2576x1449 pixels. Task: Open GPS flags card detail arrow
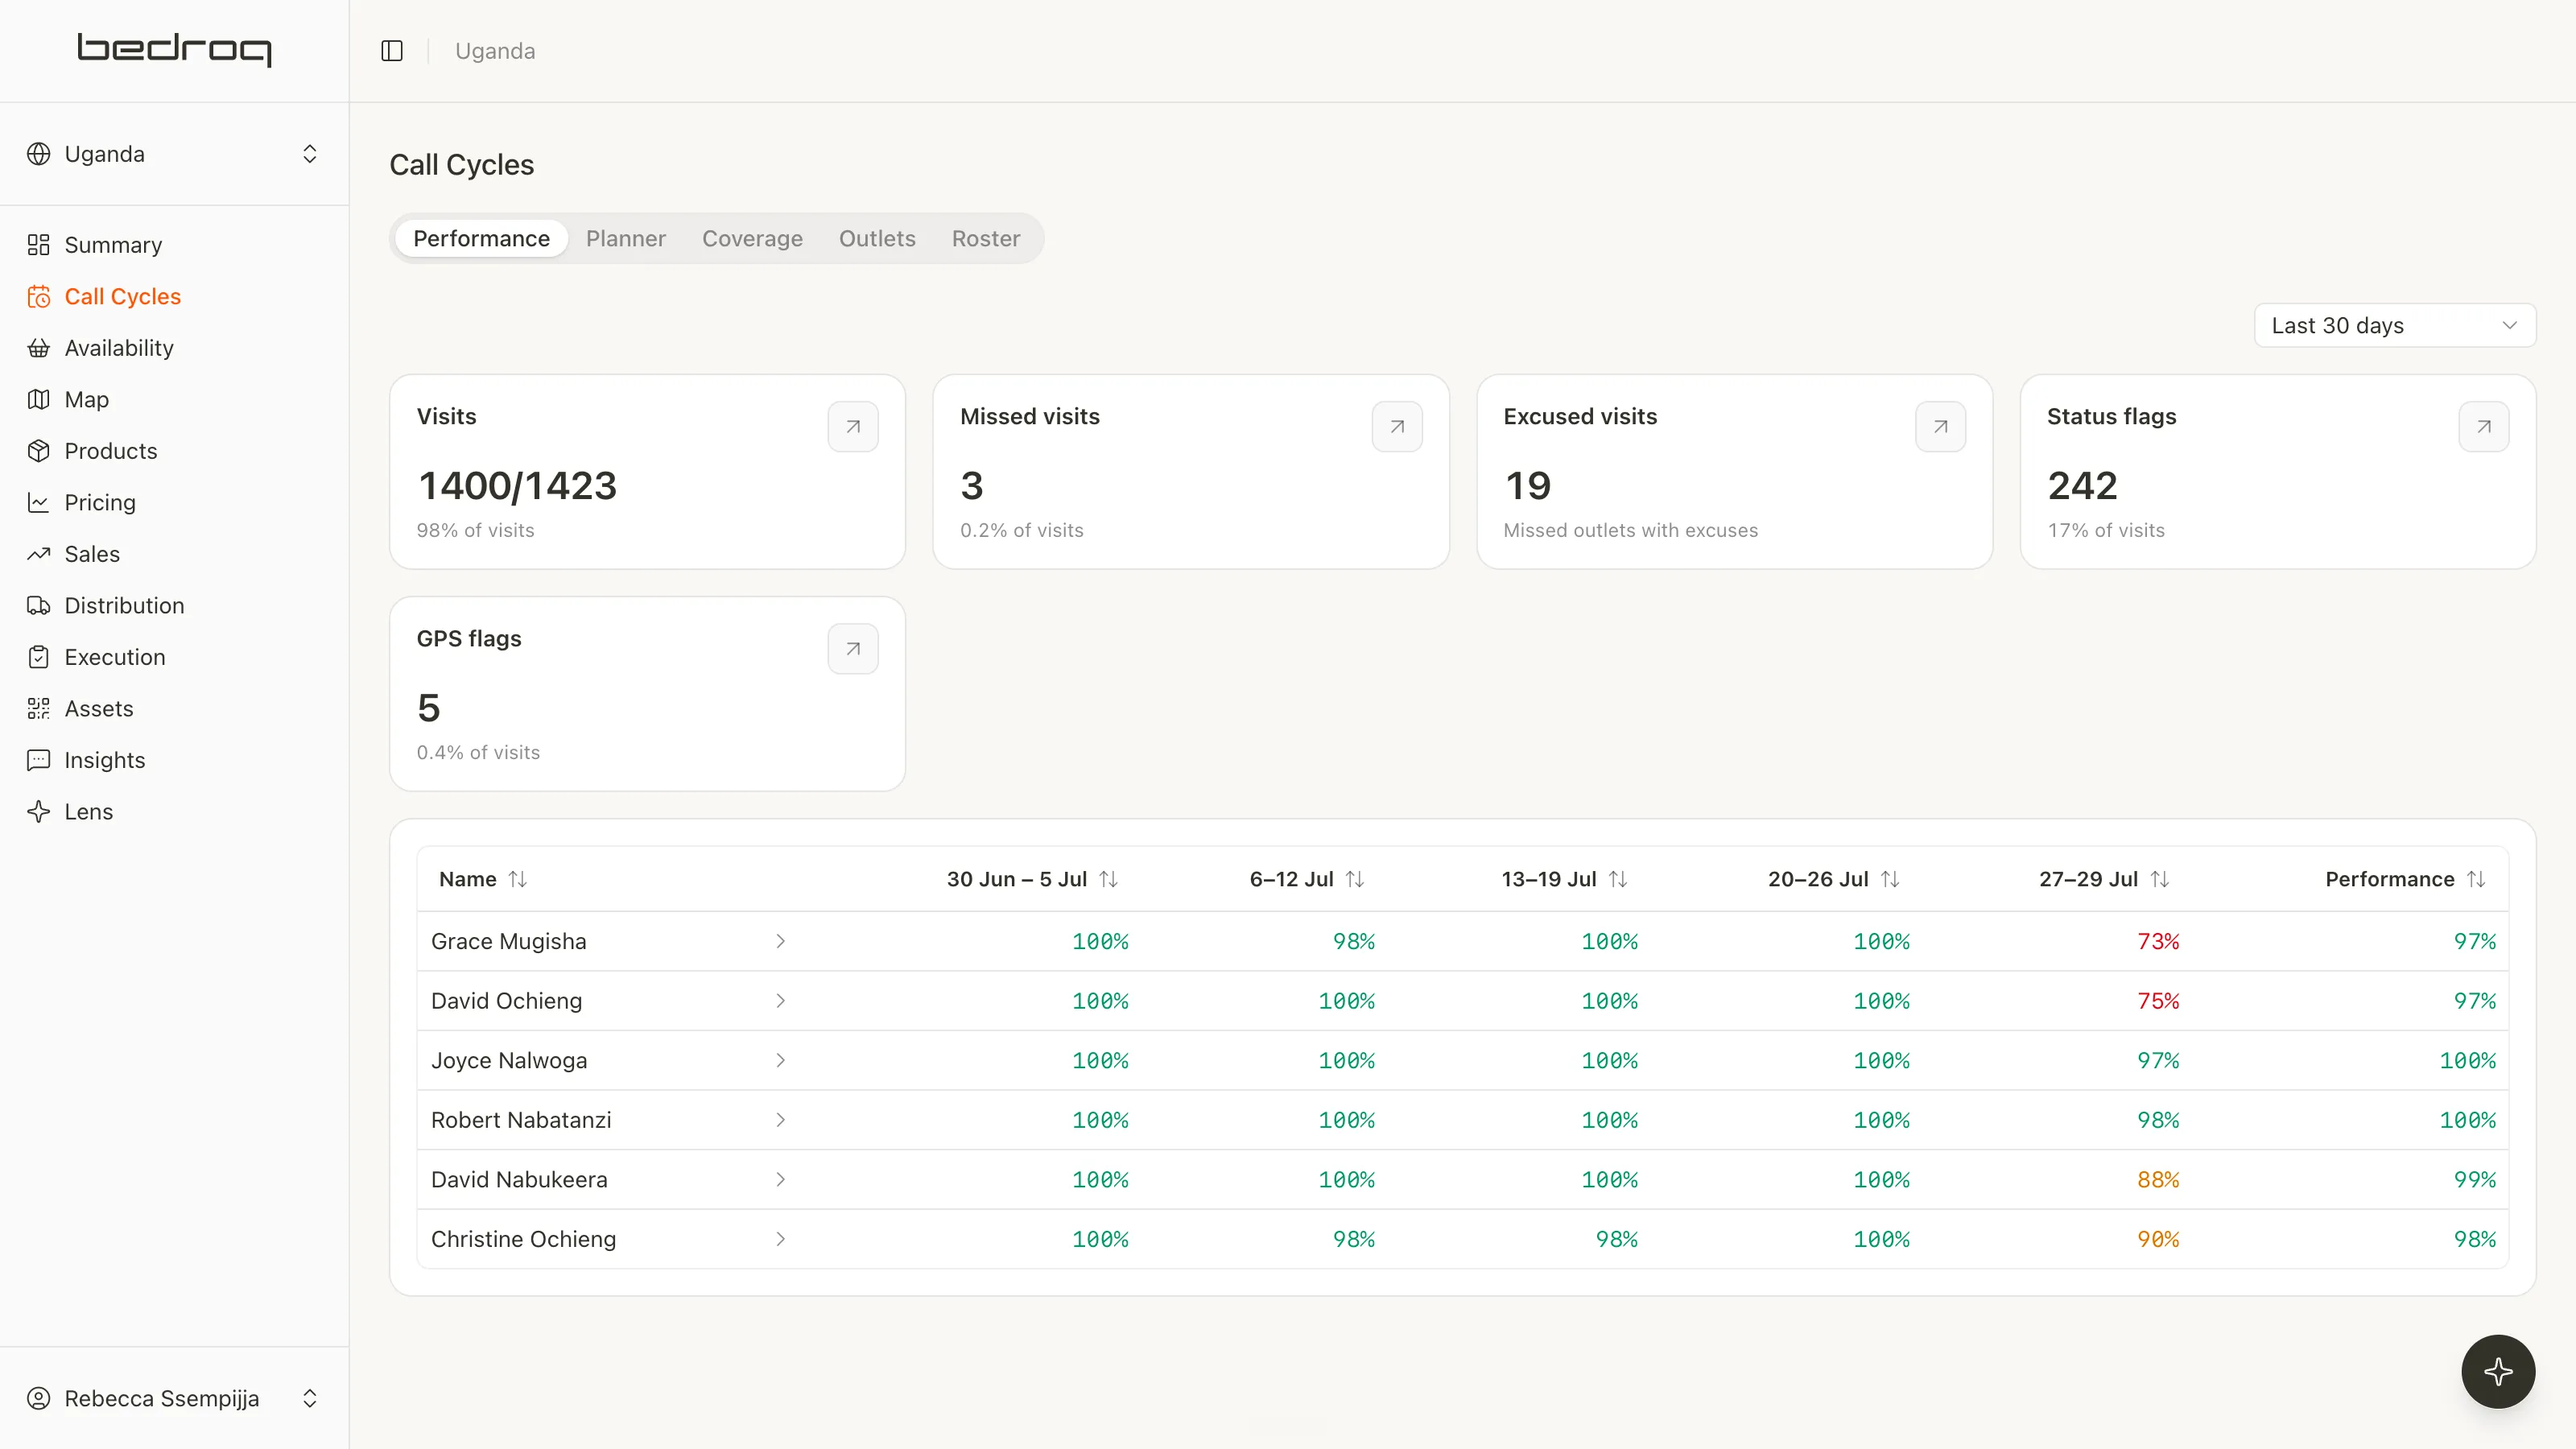(x=853, y=649)
